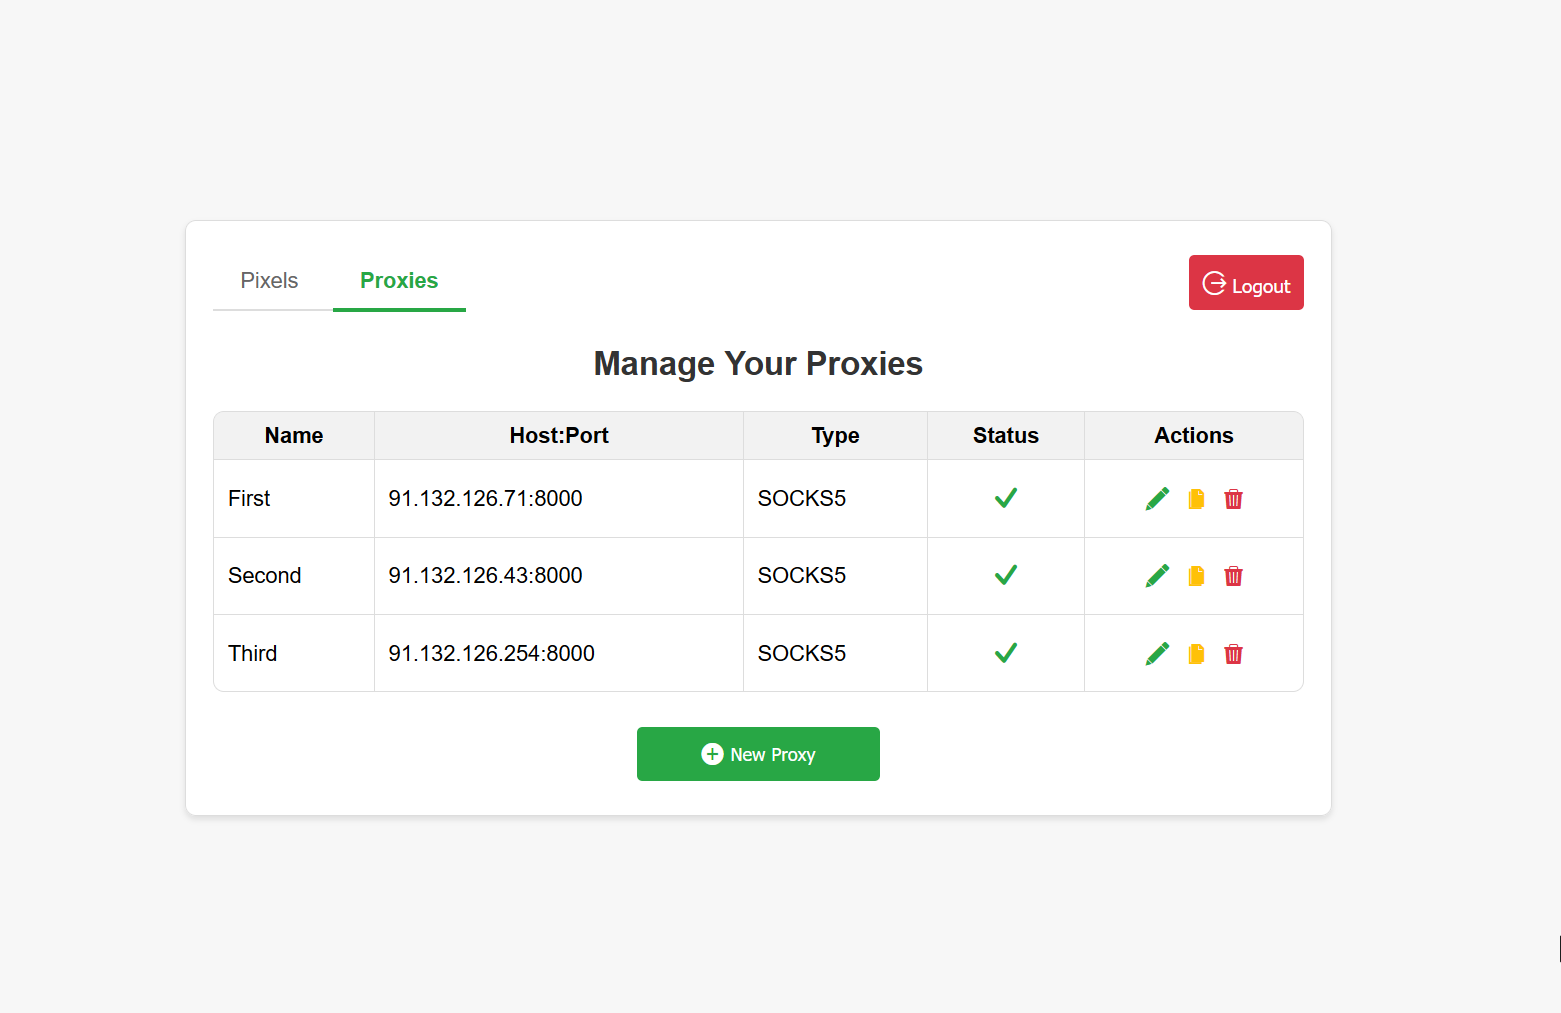1561x1013 pixels.
Task: Click the Manage Your Proxies heading
Action: (758, 364)
